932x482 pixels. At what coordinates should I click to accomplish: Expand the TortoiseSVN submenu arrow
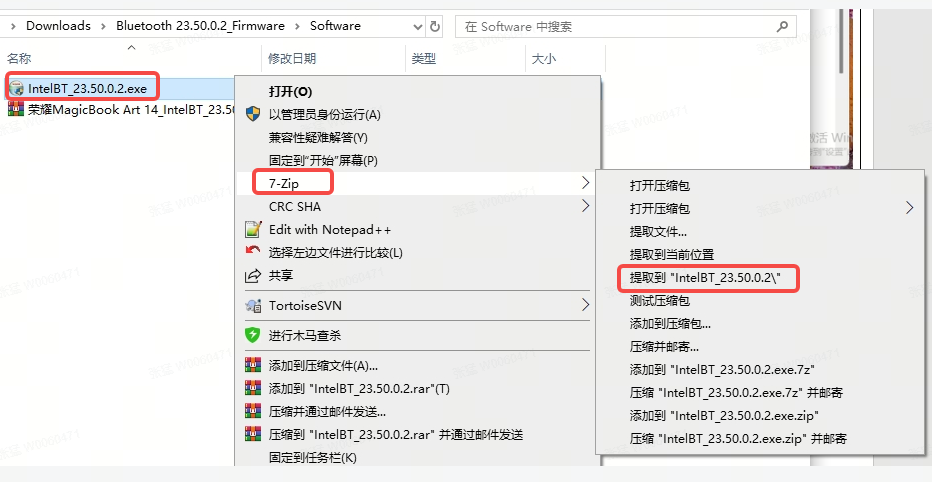585,305
